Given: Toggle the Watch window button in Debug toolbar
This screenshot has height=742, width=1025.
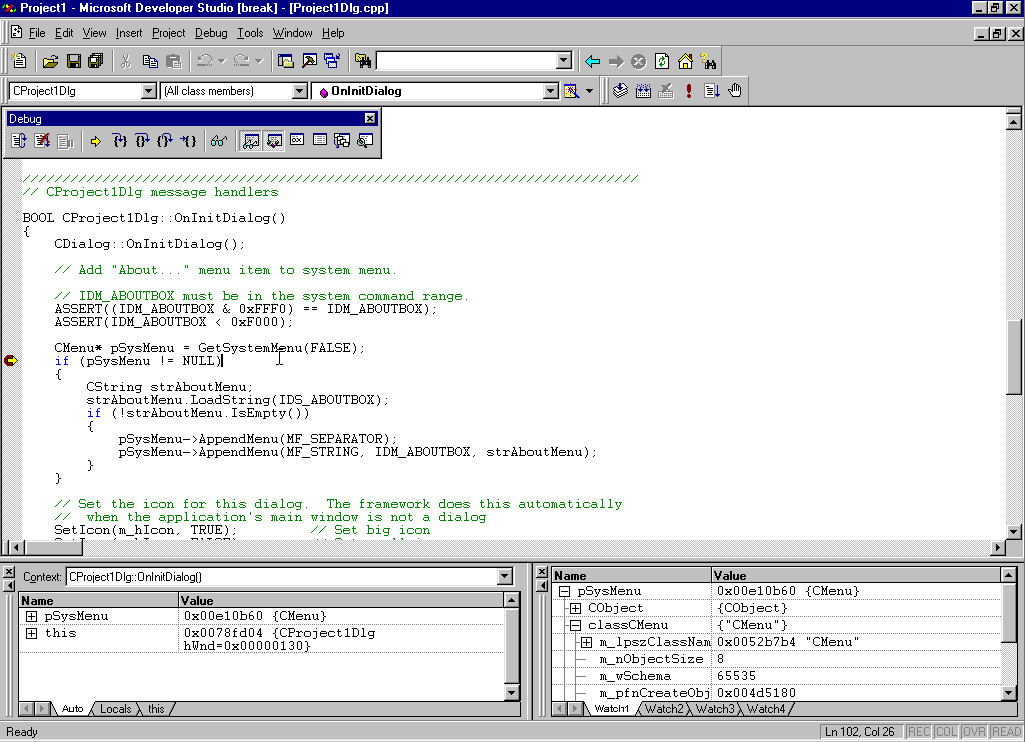Looking at the screenshot, I should pyautogui.click(x=251, y=141).
